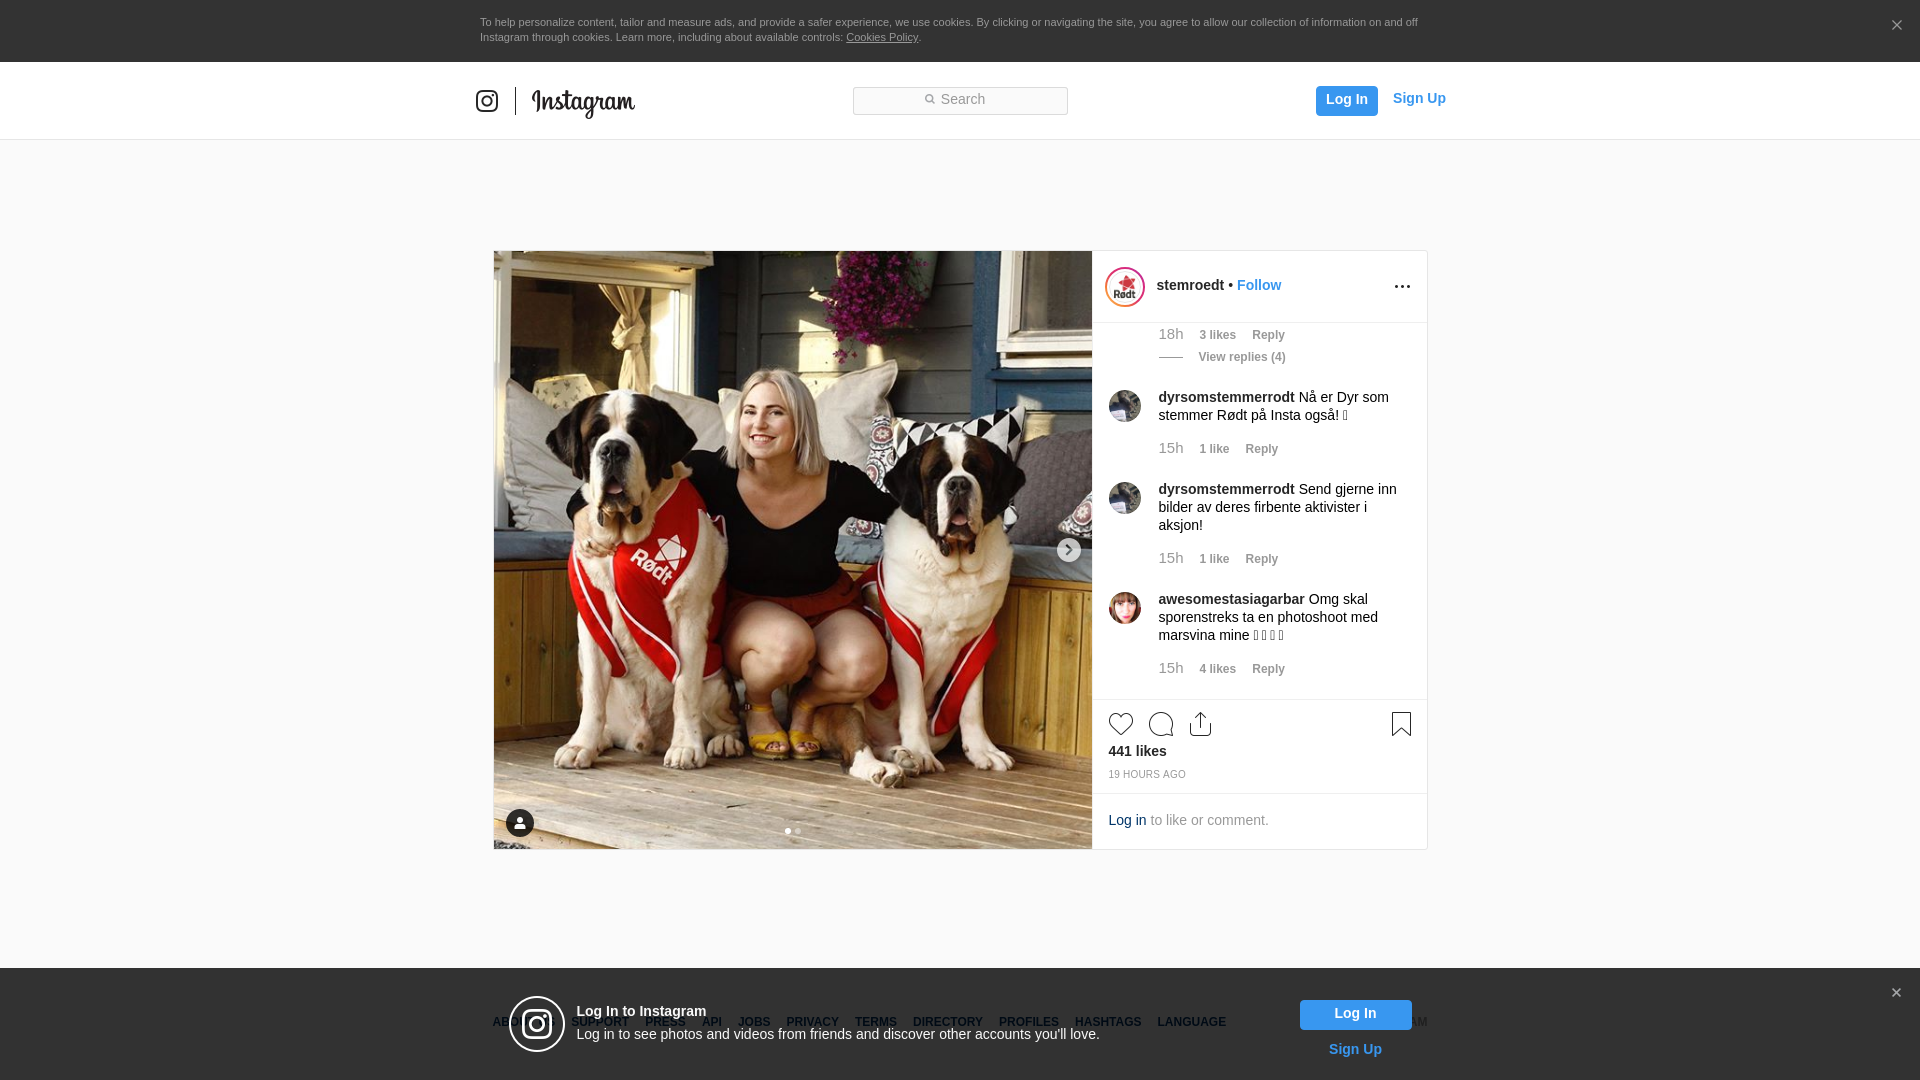The width and height of the screenshot is (1920, 1080).
Task: Like the post with heart icon
Action: (x=1121, y=724)
